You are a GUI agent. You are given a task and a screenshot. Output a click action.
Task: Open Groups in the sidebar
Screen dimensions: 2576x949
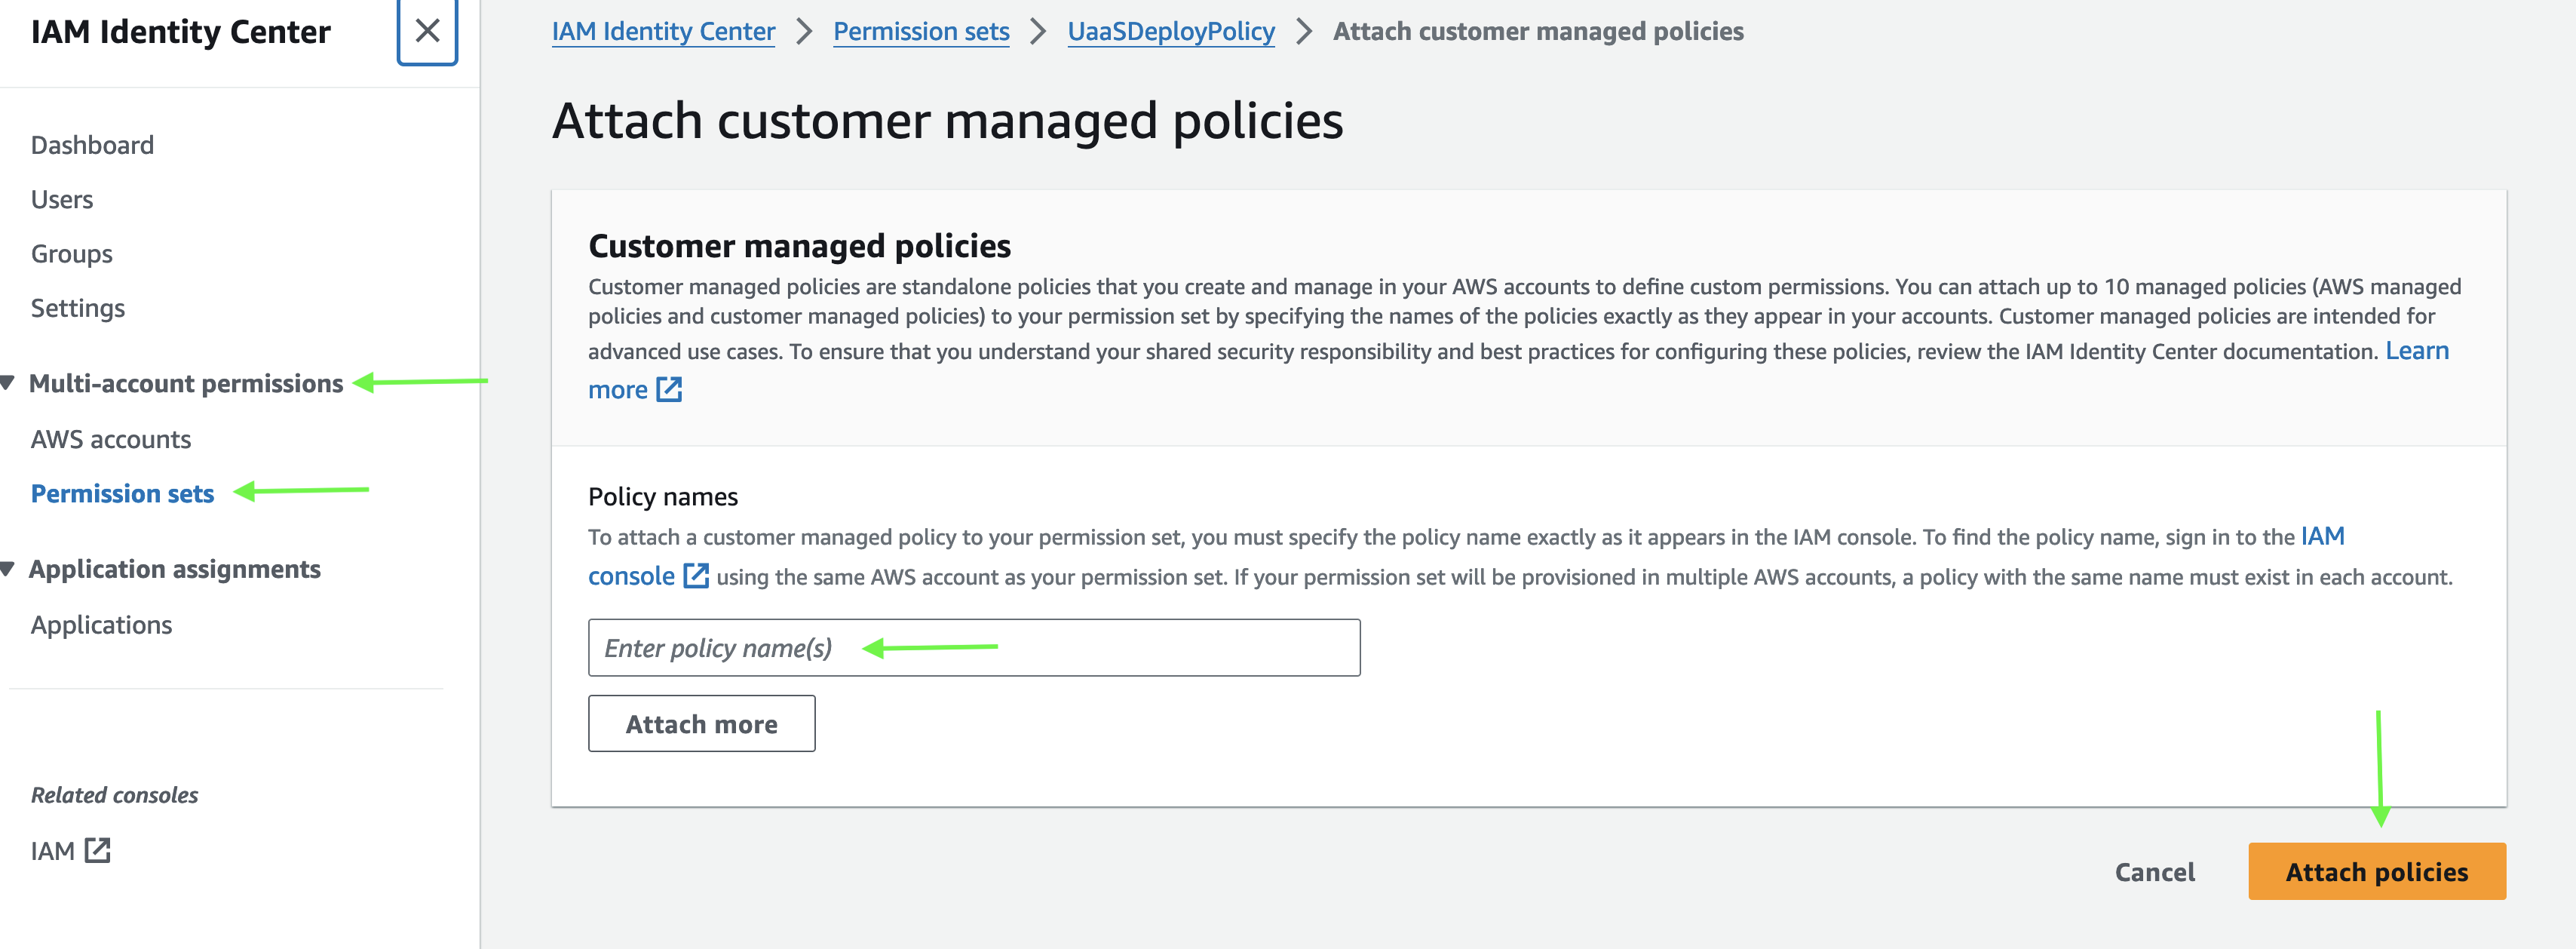(x=72, y=254)
